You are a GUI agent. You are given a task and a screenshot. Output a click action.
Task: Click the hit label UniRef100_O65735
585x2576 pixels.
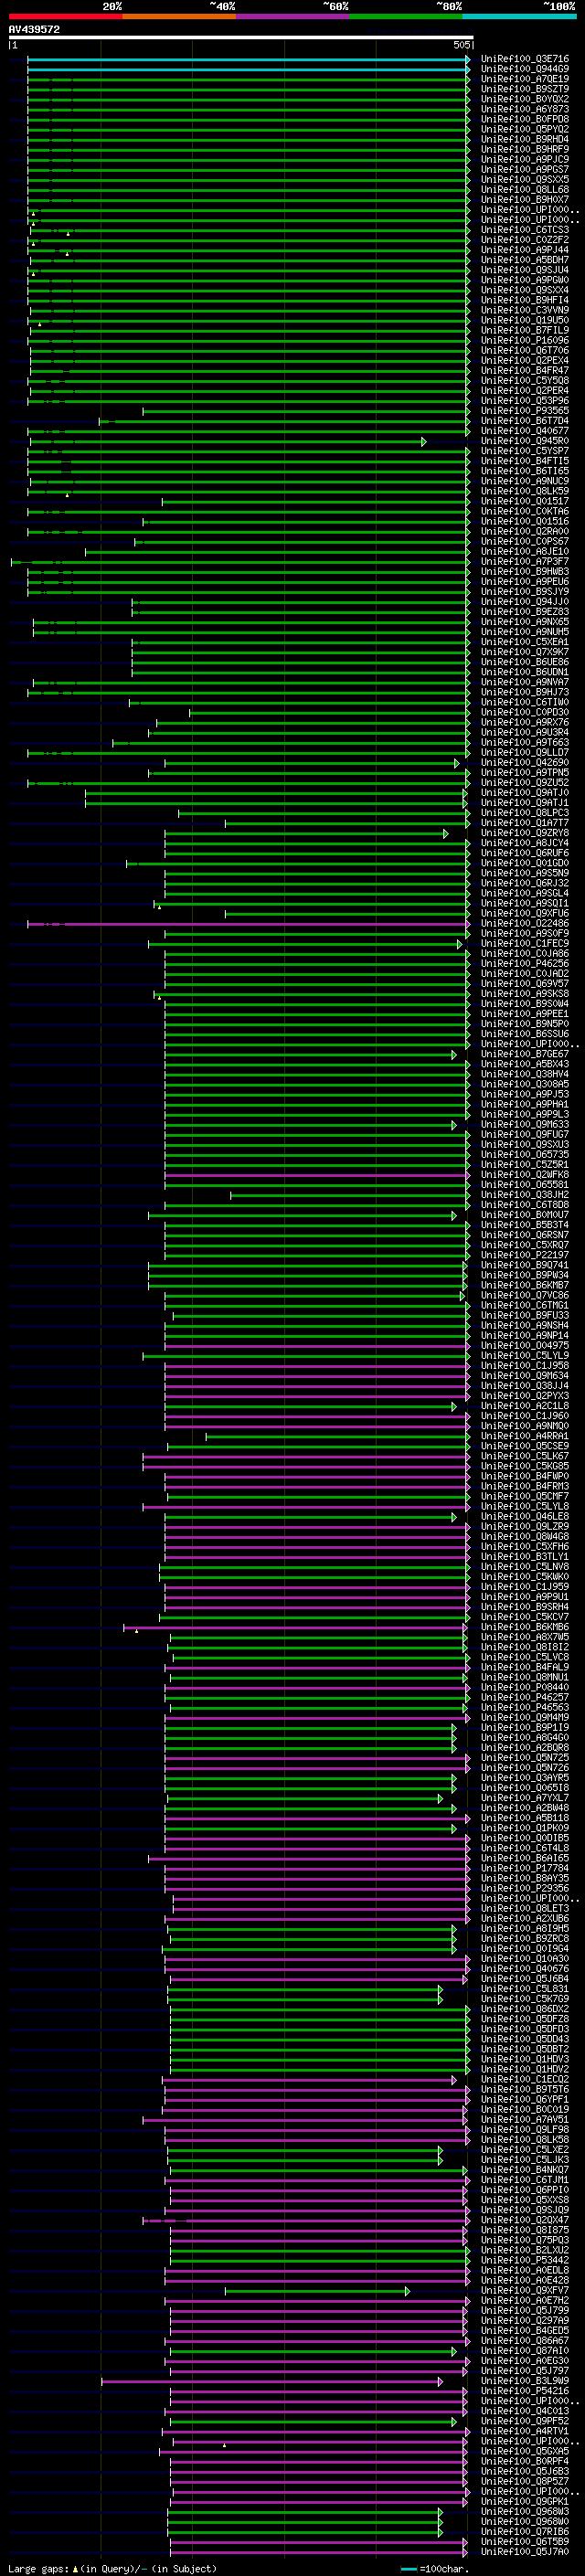tap(525, 1154)
